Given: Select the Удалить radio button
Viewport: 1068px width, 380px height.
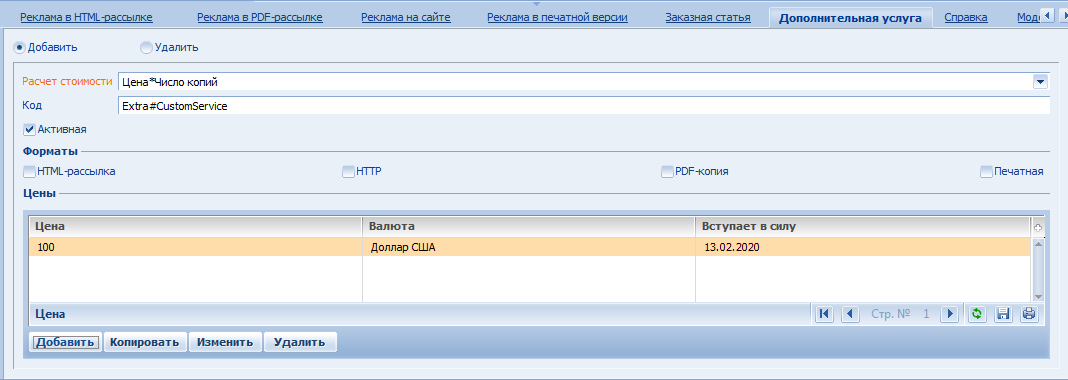Looking at the screenshot, I should (146, 48).
